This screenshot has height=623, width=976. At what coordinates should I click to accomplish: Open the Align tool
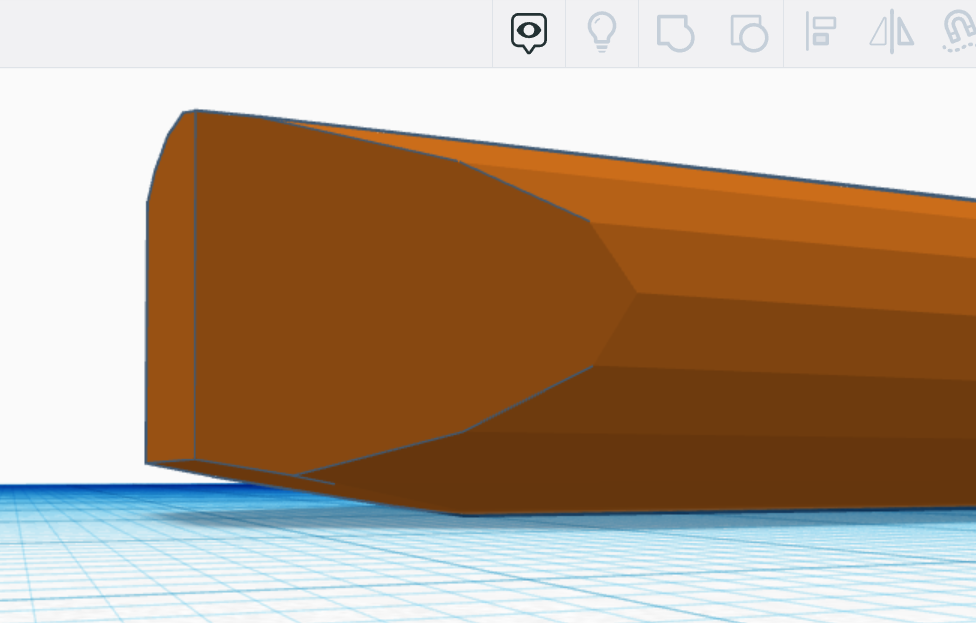click(x=820, y=31)
